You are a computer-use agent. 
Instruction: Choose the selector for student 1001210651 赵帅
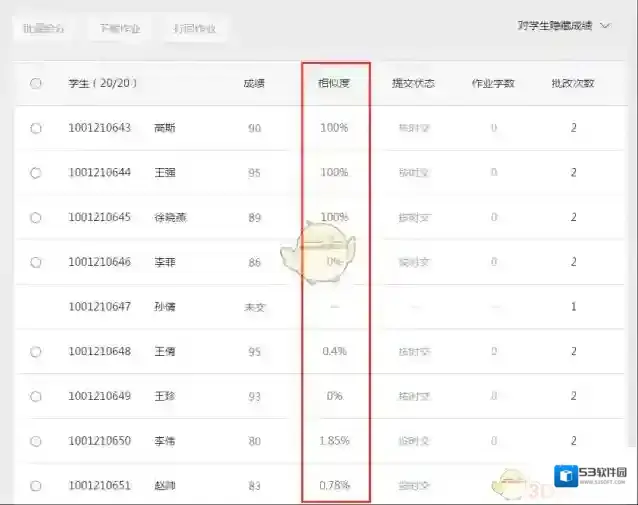pyautogui.click(x=36, y=486)
